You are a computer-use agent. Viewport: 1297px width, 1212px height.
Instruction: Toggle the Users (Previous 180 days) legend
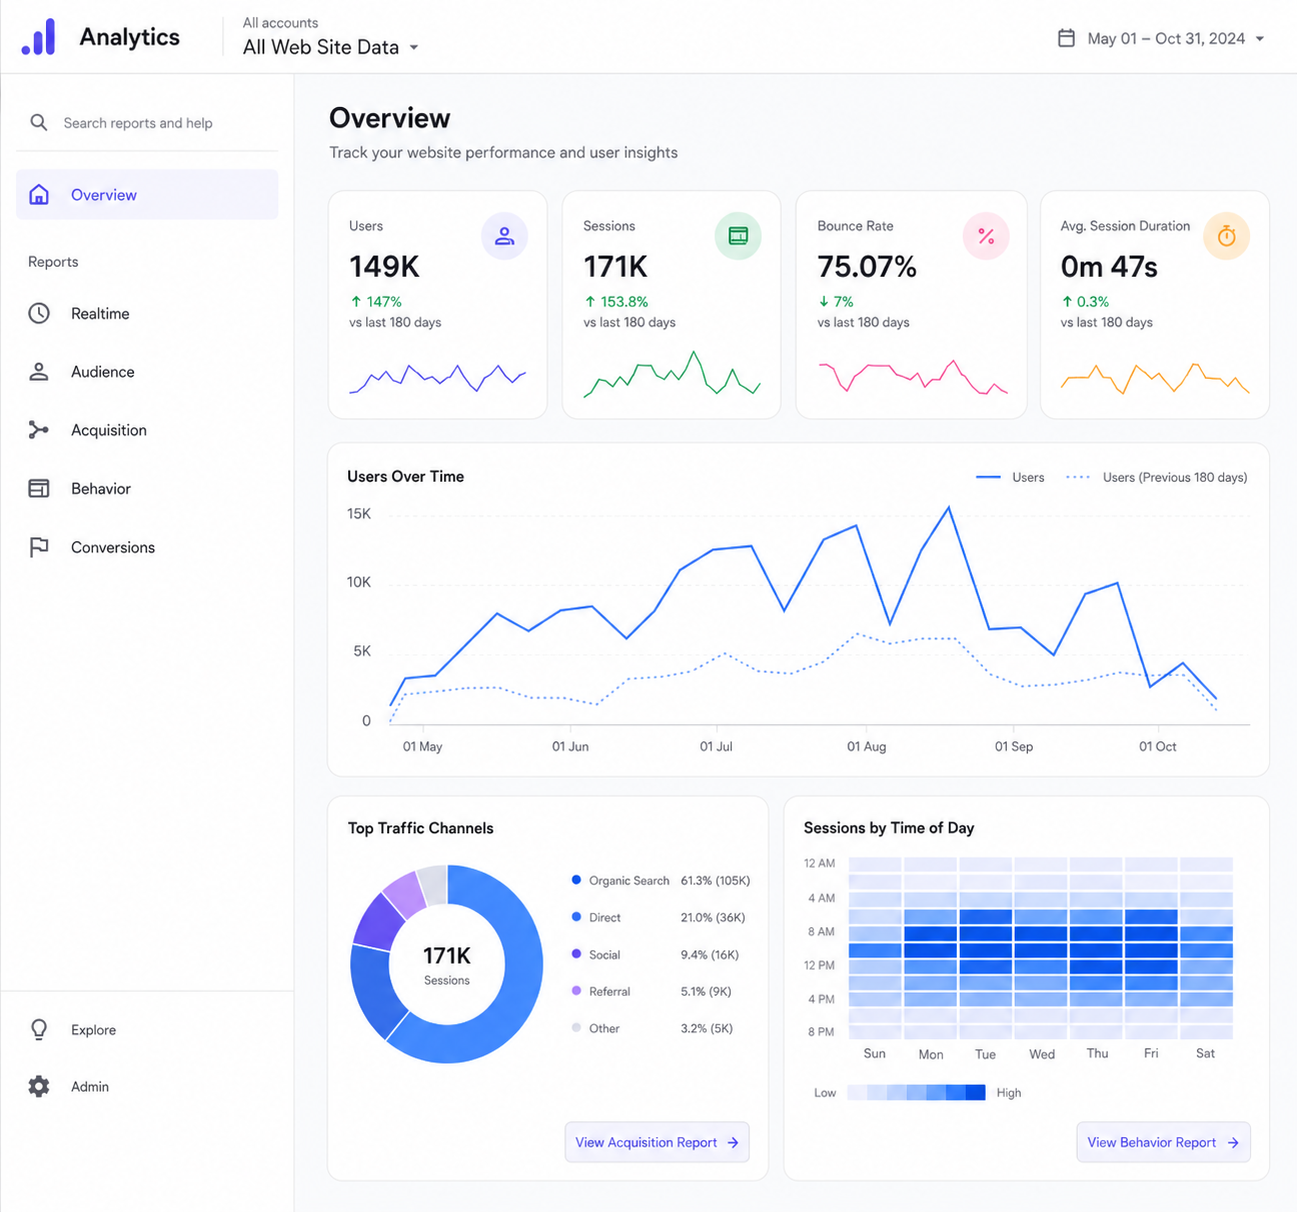[1157, 478]
